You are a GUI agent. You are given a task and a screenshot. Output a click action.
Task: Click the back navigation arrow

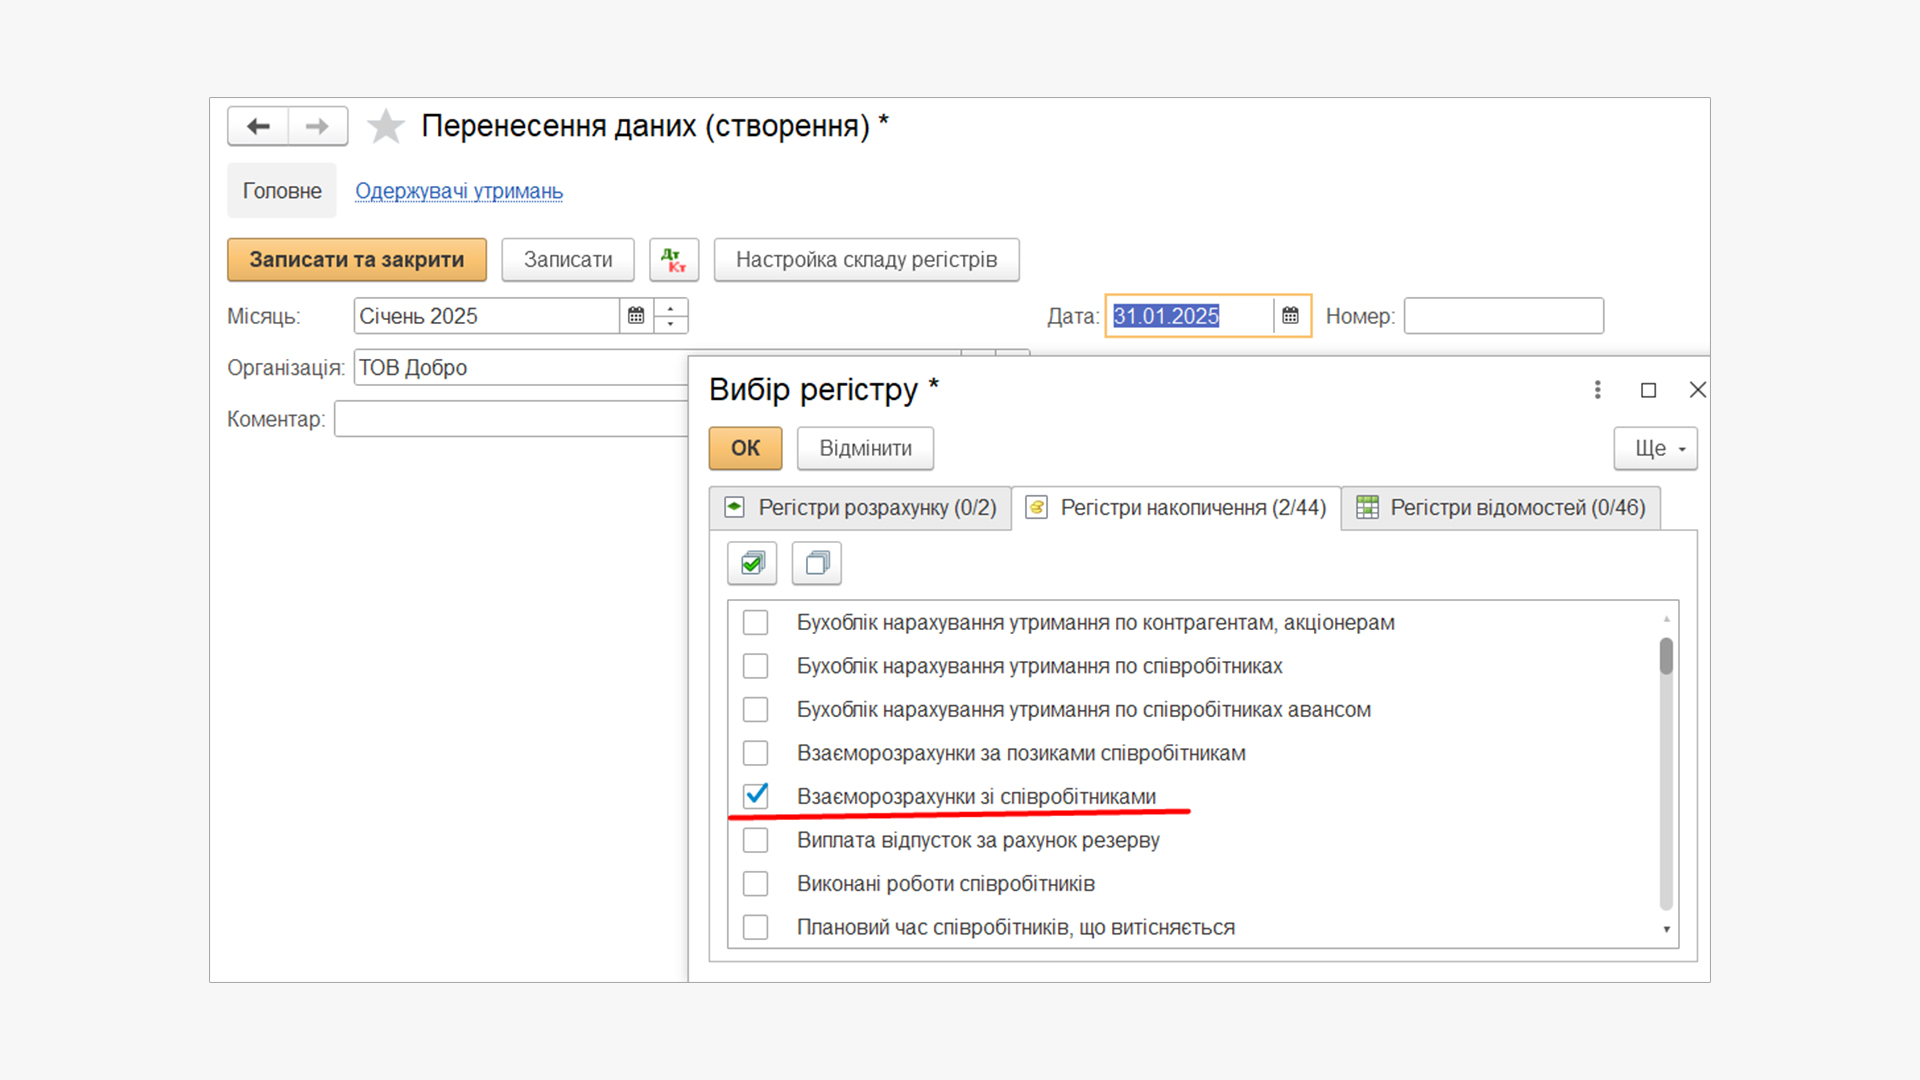click(x=258, y=126)
